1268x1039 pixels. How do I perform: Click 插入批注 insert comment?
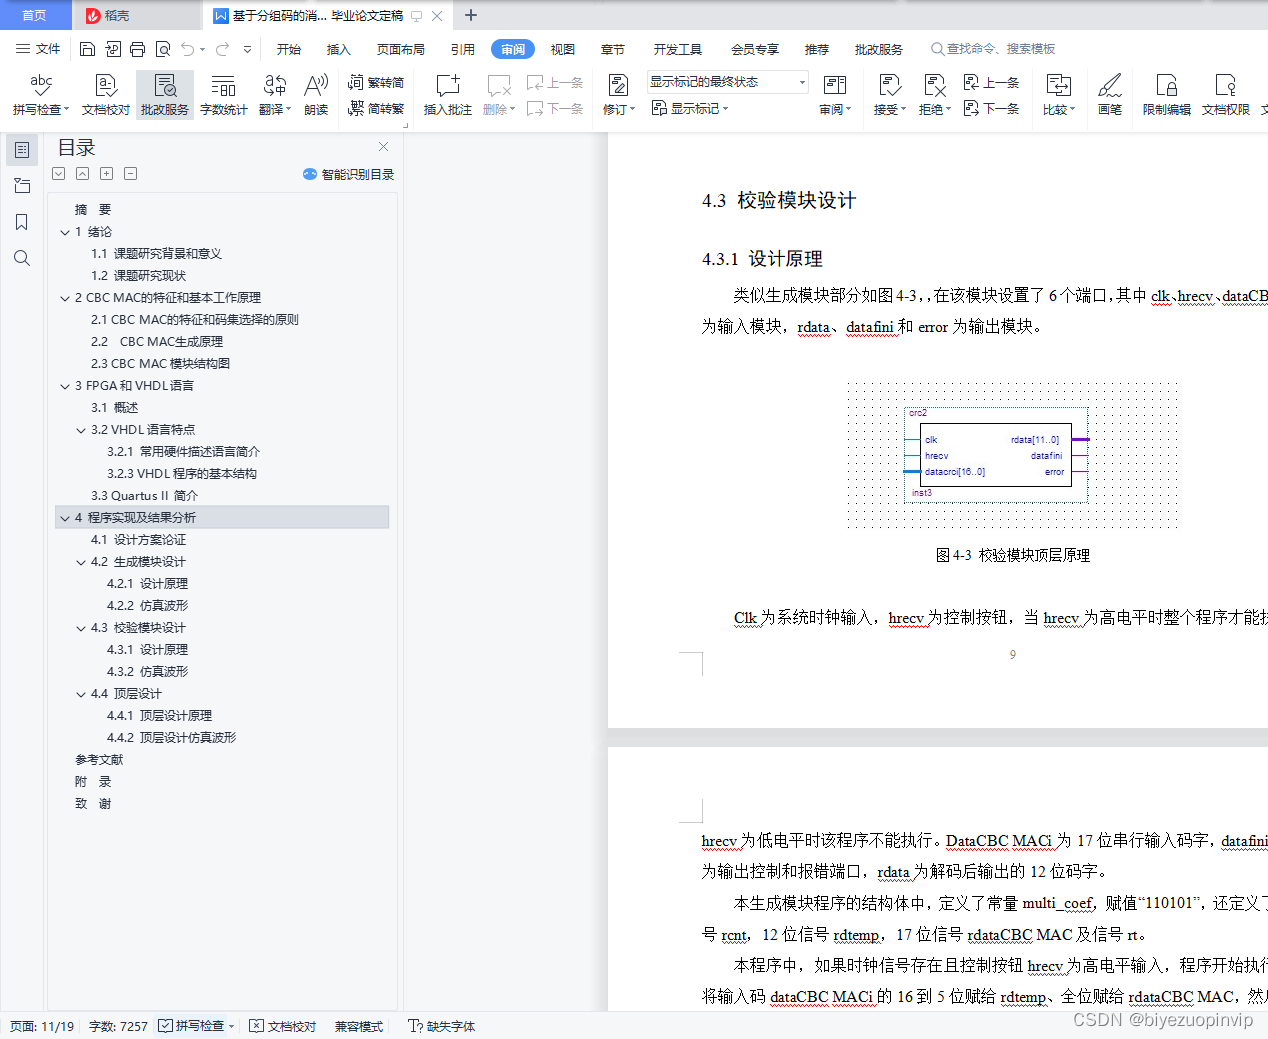point(448,95)
